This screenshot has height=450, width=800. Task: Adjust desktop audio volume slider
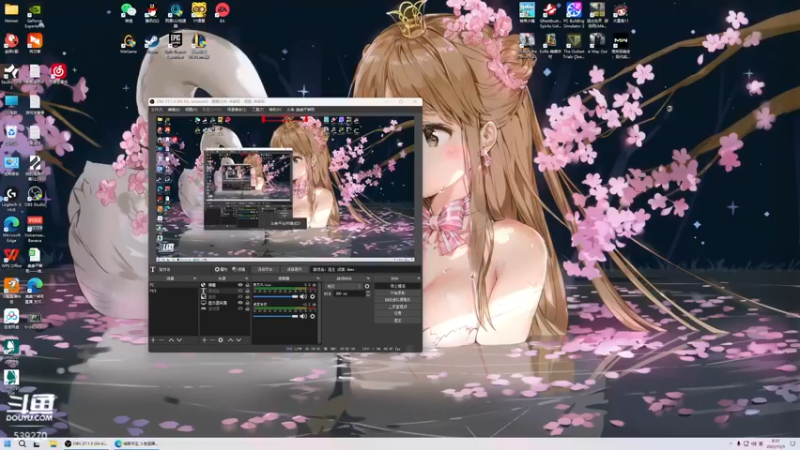[x=276, y=316]
